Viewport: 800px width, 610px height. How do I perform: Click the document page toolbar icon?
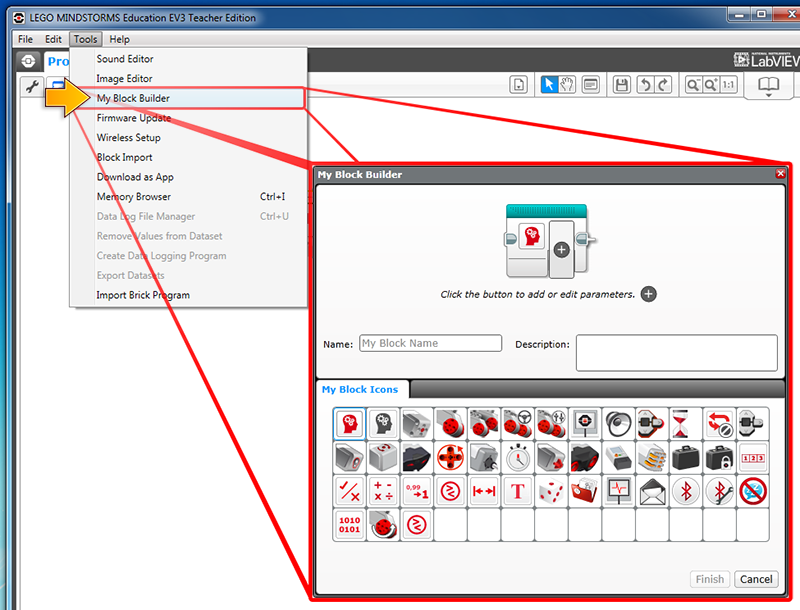coord(518,85)
